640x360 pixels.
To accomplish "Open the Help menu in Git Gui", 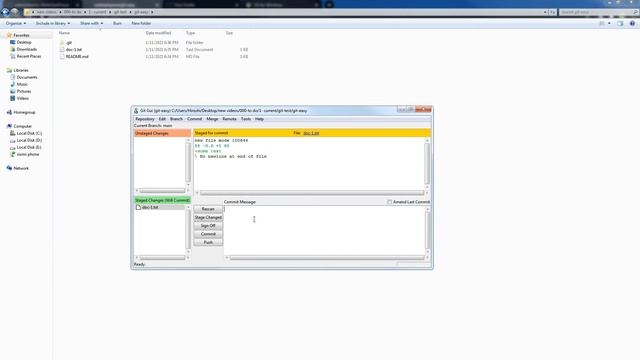I will tap(259, 119).
